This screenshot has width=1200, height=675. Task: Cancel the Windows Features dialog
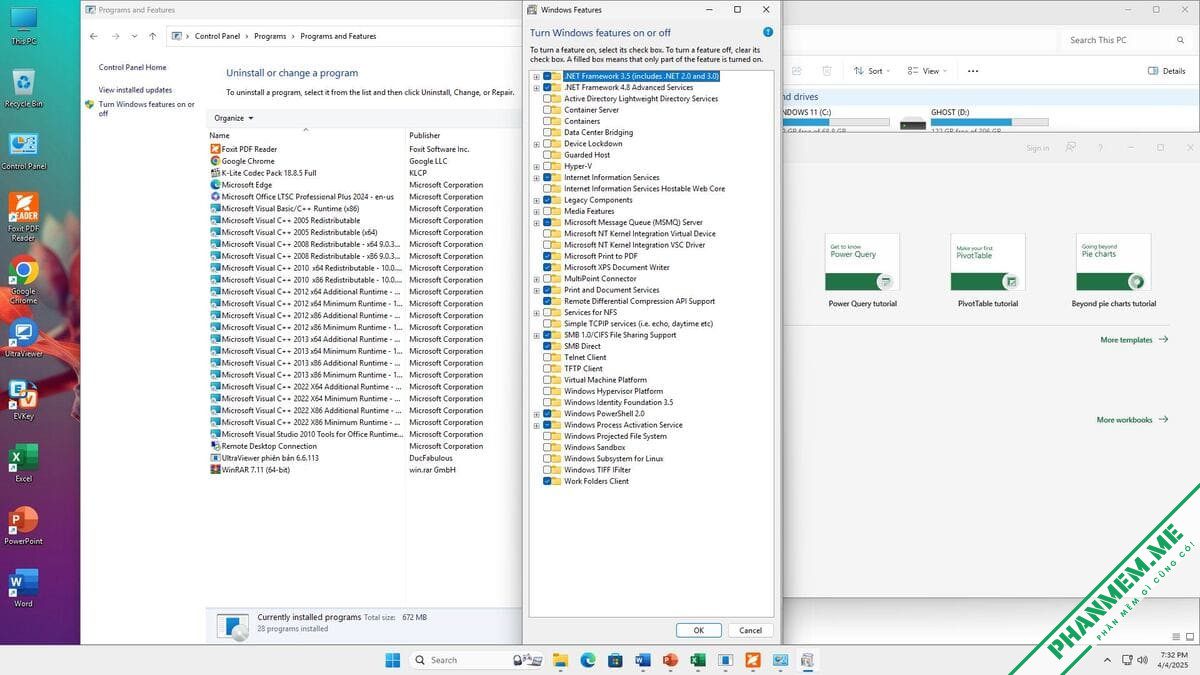[750, 630]
